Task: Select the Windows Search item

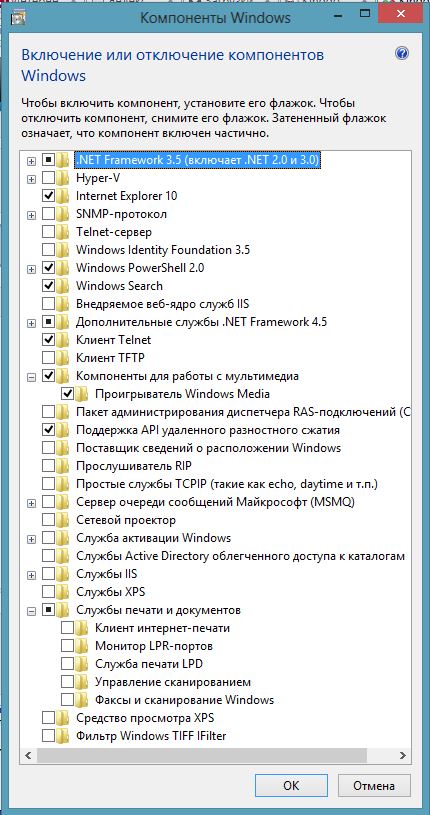Action: pyautogui.click(x=119, y=286)
